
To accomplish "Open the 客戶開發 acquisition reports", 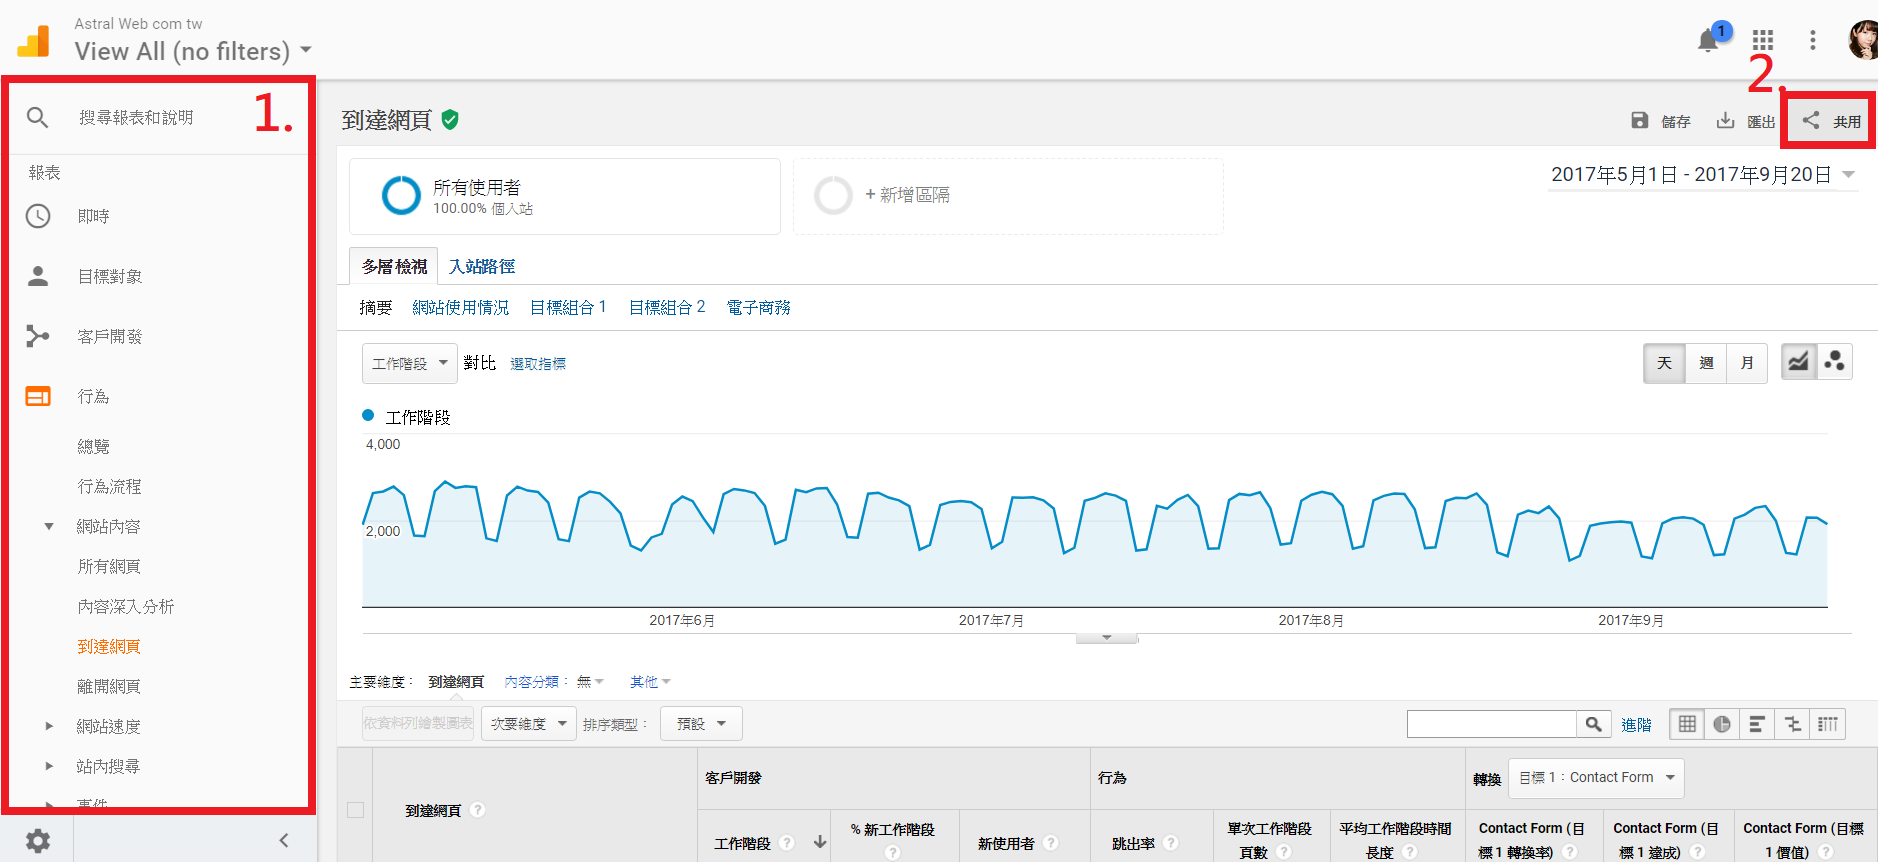I will click(x=110, y=336).
